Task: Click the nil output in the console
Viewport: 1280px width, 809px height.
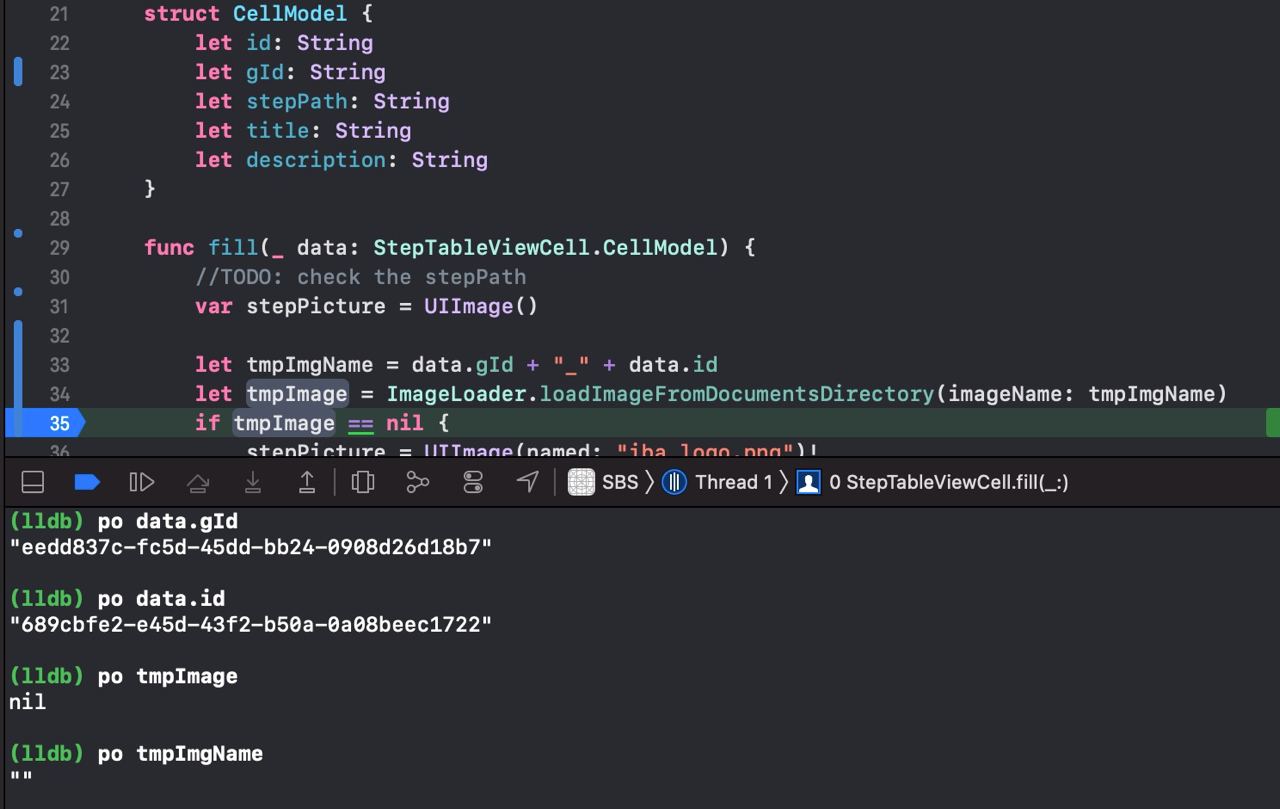Action: (27, 702)
